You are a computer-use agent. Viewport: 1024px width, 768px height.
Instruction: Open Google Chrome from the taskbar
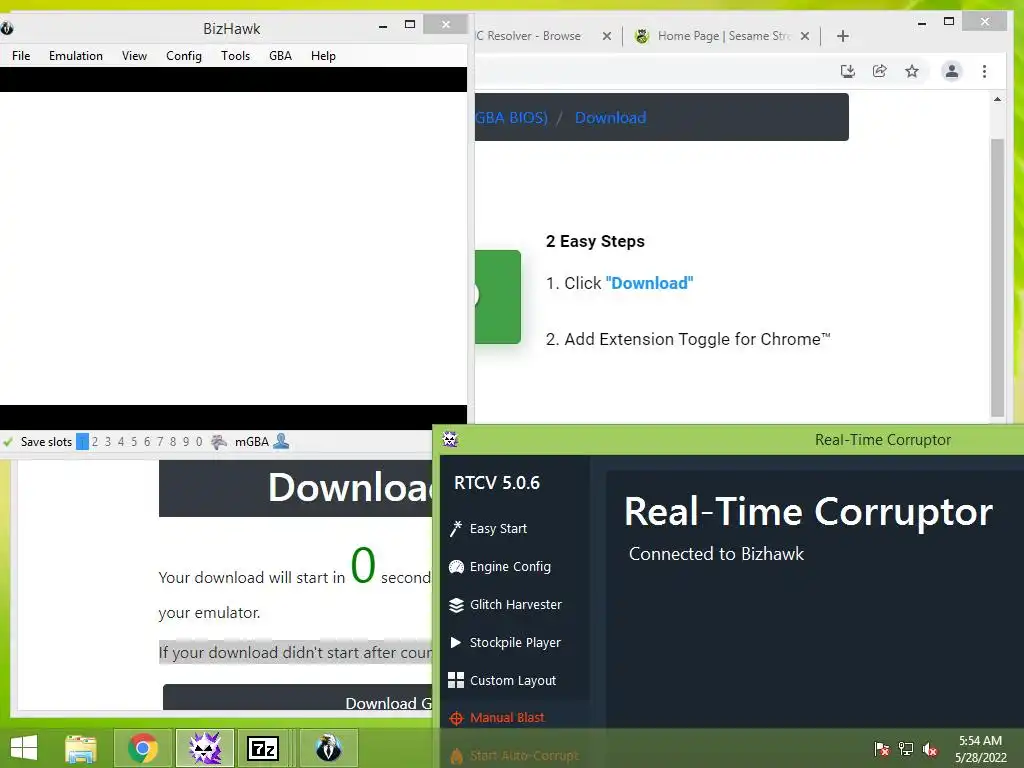click(x=143, y=748)
